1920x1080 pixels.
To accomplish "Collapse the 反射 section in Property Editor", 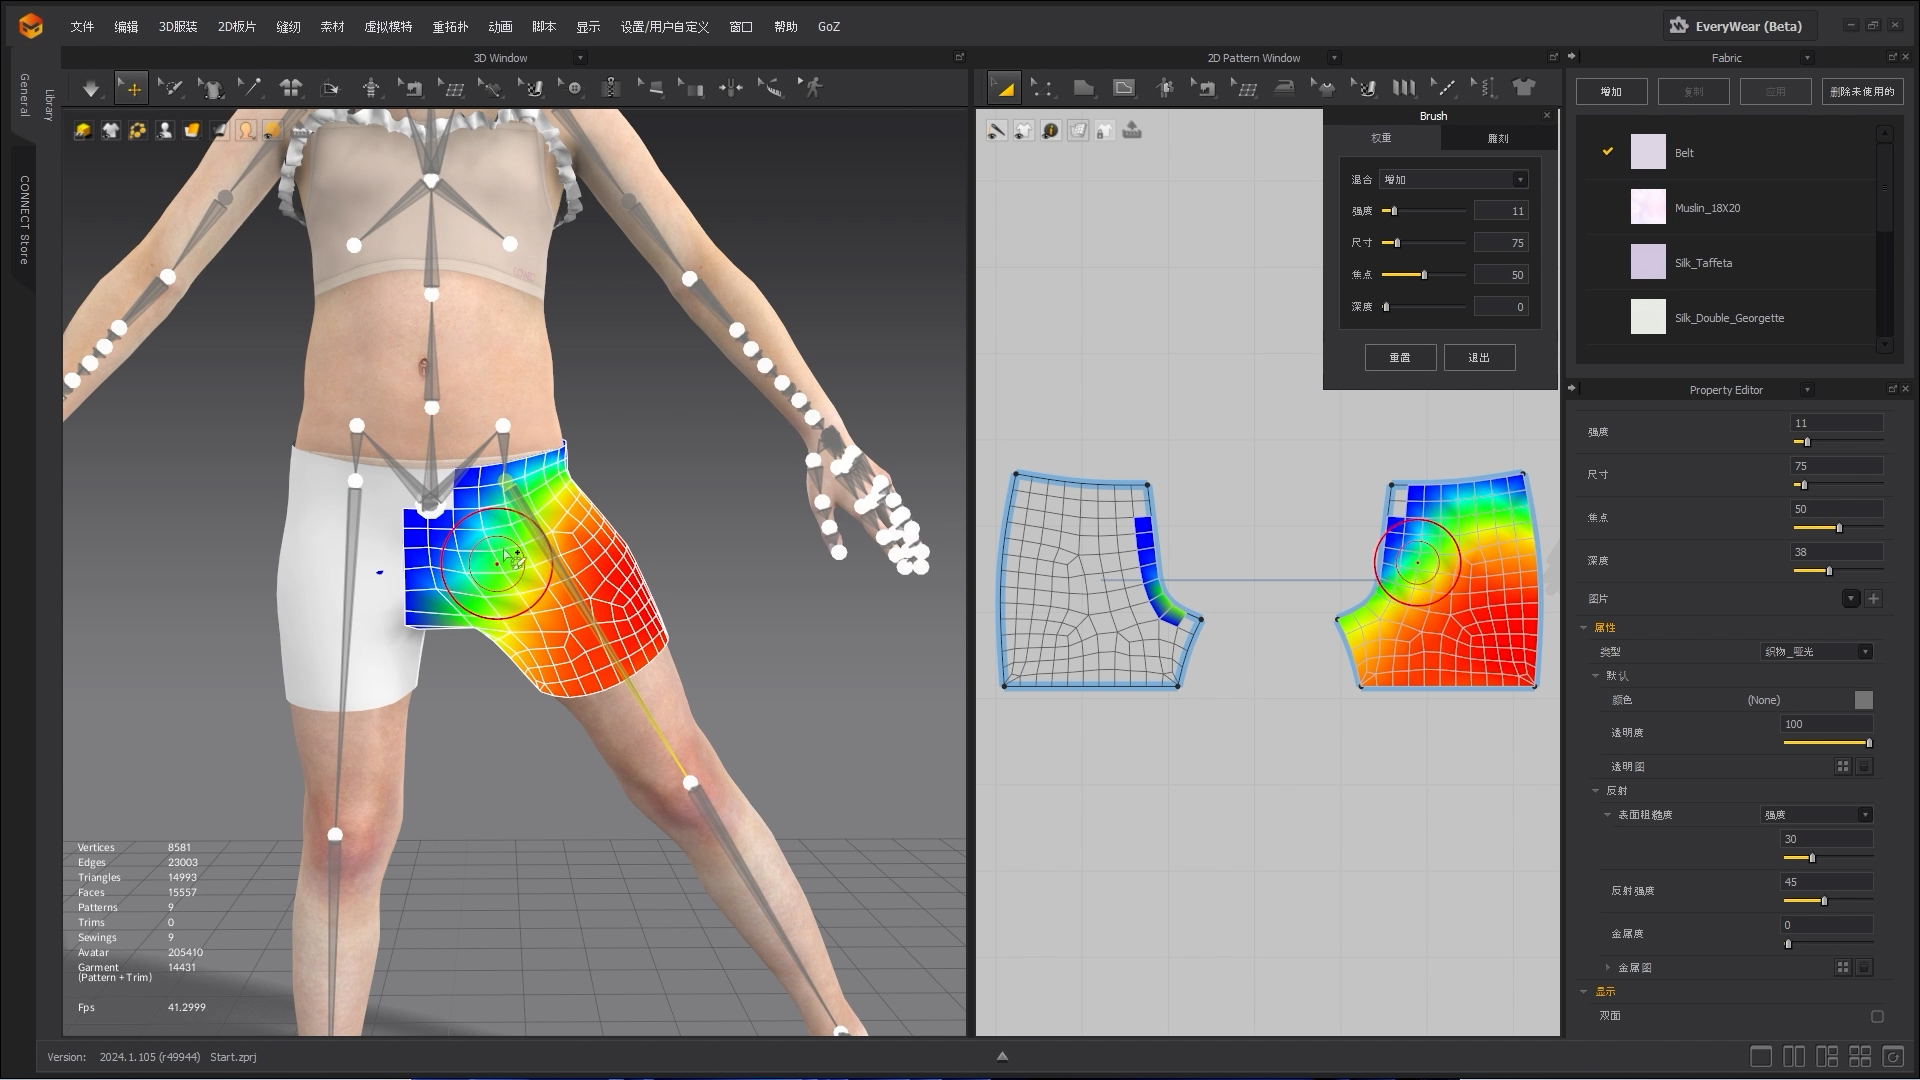I will coord(1596,790).
